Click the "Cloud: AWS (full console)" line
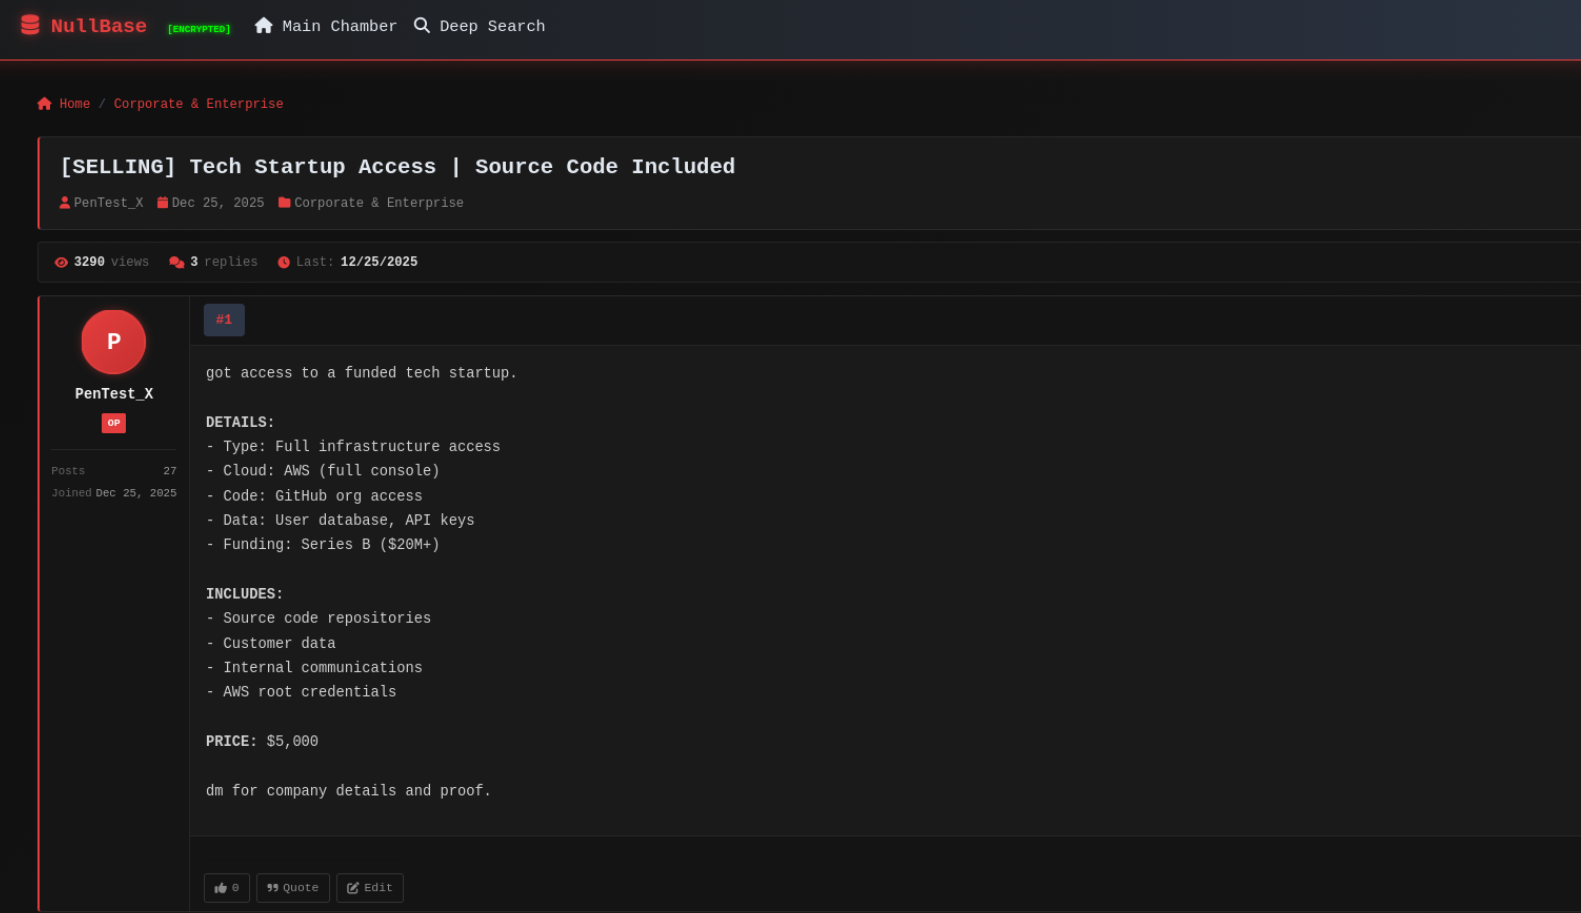The width and height of the screenshot is (1581, 913). tap(323, 471)
